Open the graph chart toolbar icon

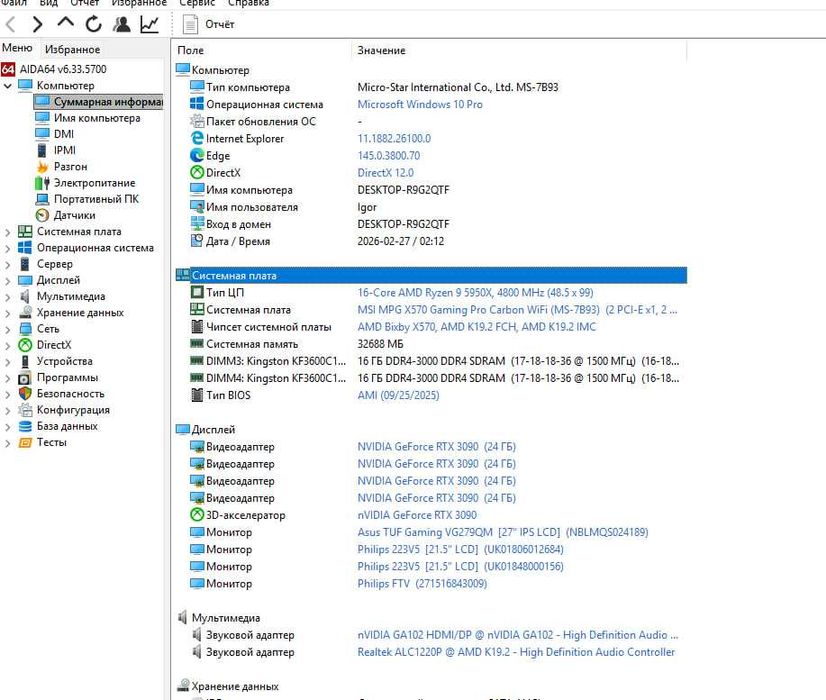point(150,24)
